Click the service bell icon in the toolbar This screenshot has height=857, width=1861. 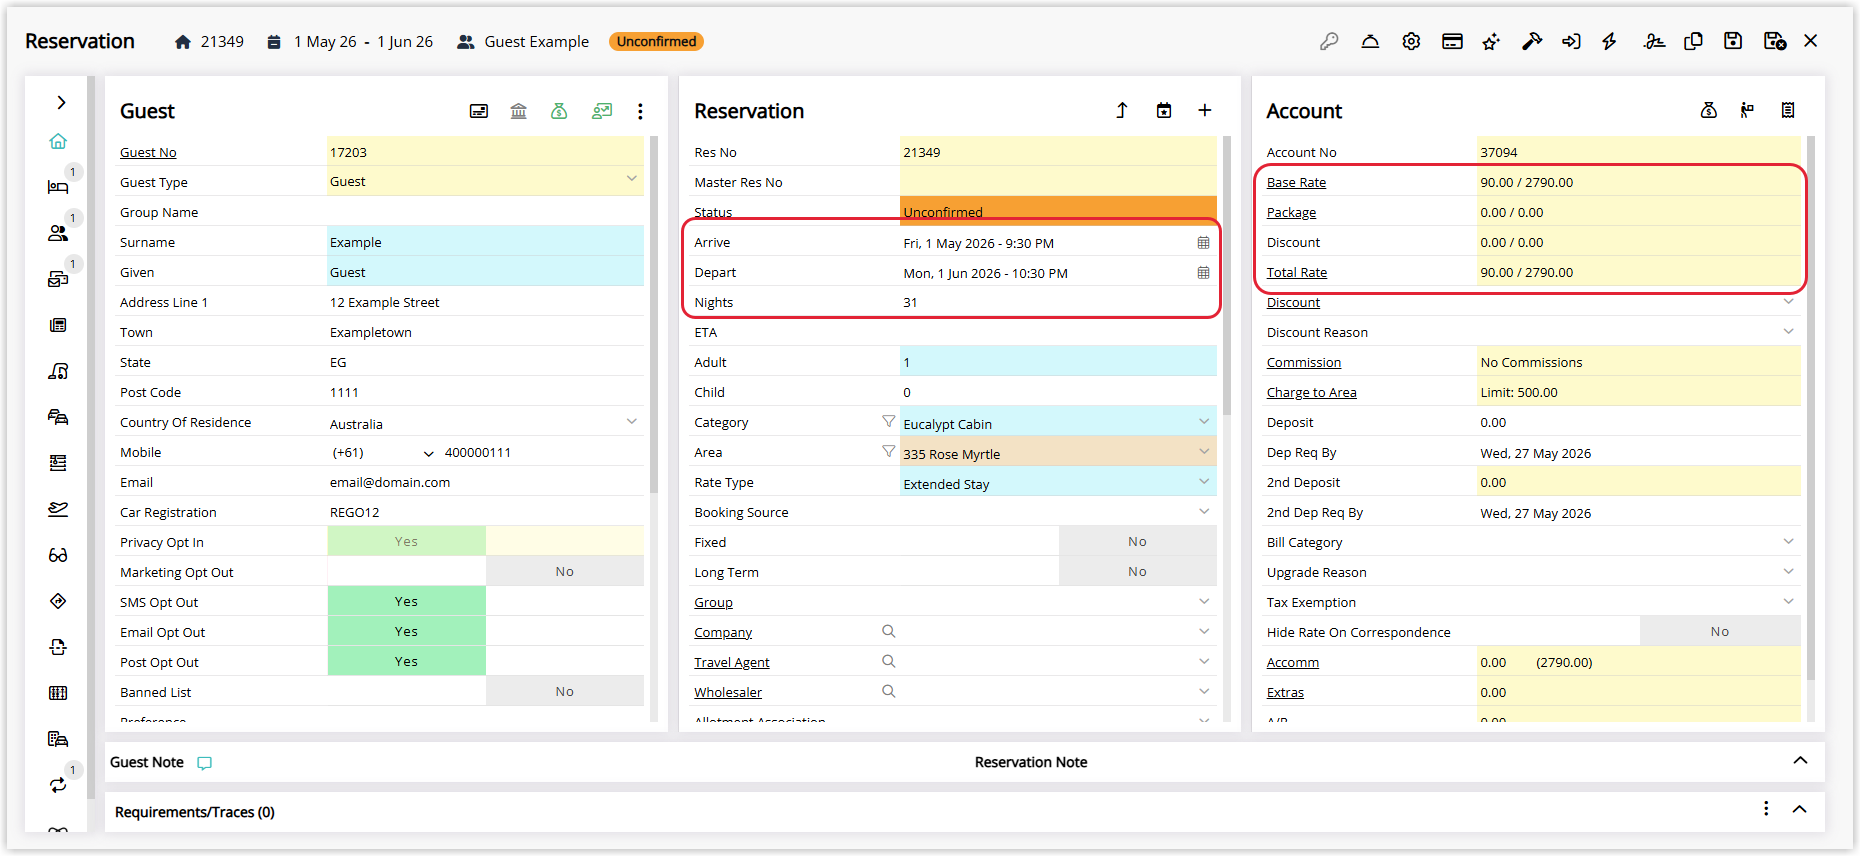coord(1370,41)
